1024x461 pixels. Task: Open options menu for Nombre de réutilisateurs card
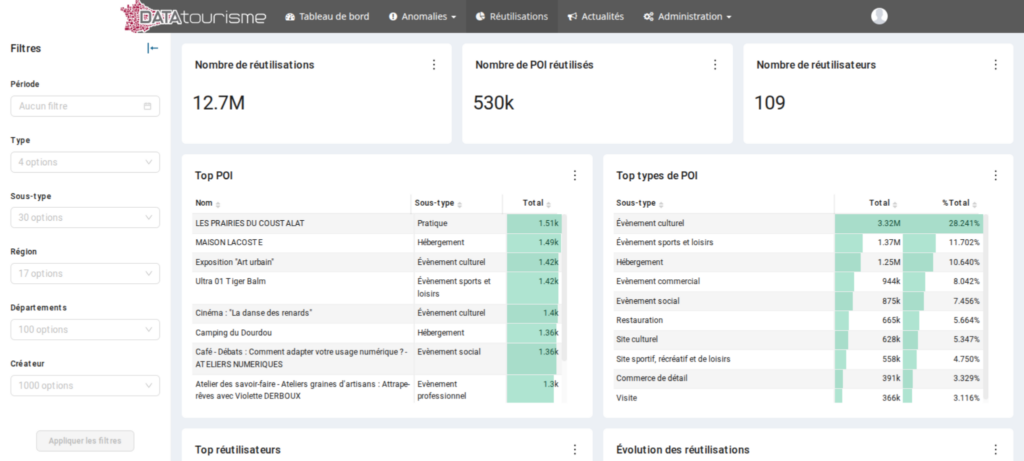pos(995,65)
